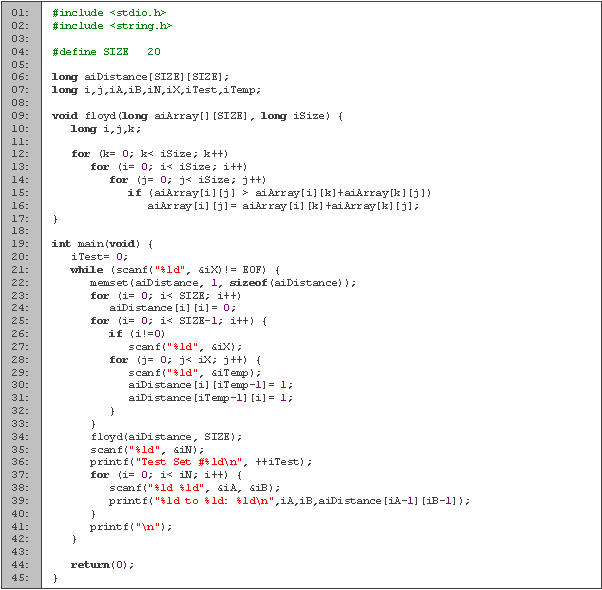Click the 'for (i= 0; i< iN; i++) {' line
Screen dimensions: 602x590
(166, 475)
